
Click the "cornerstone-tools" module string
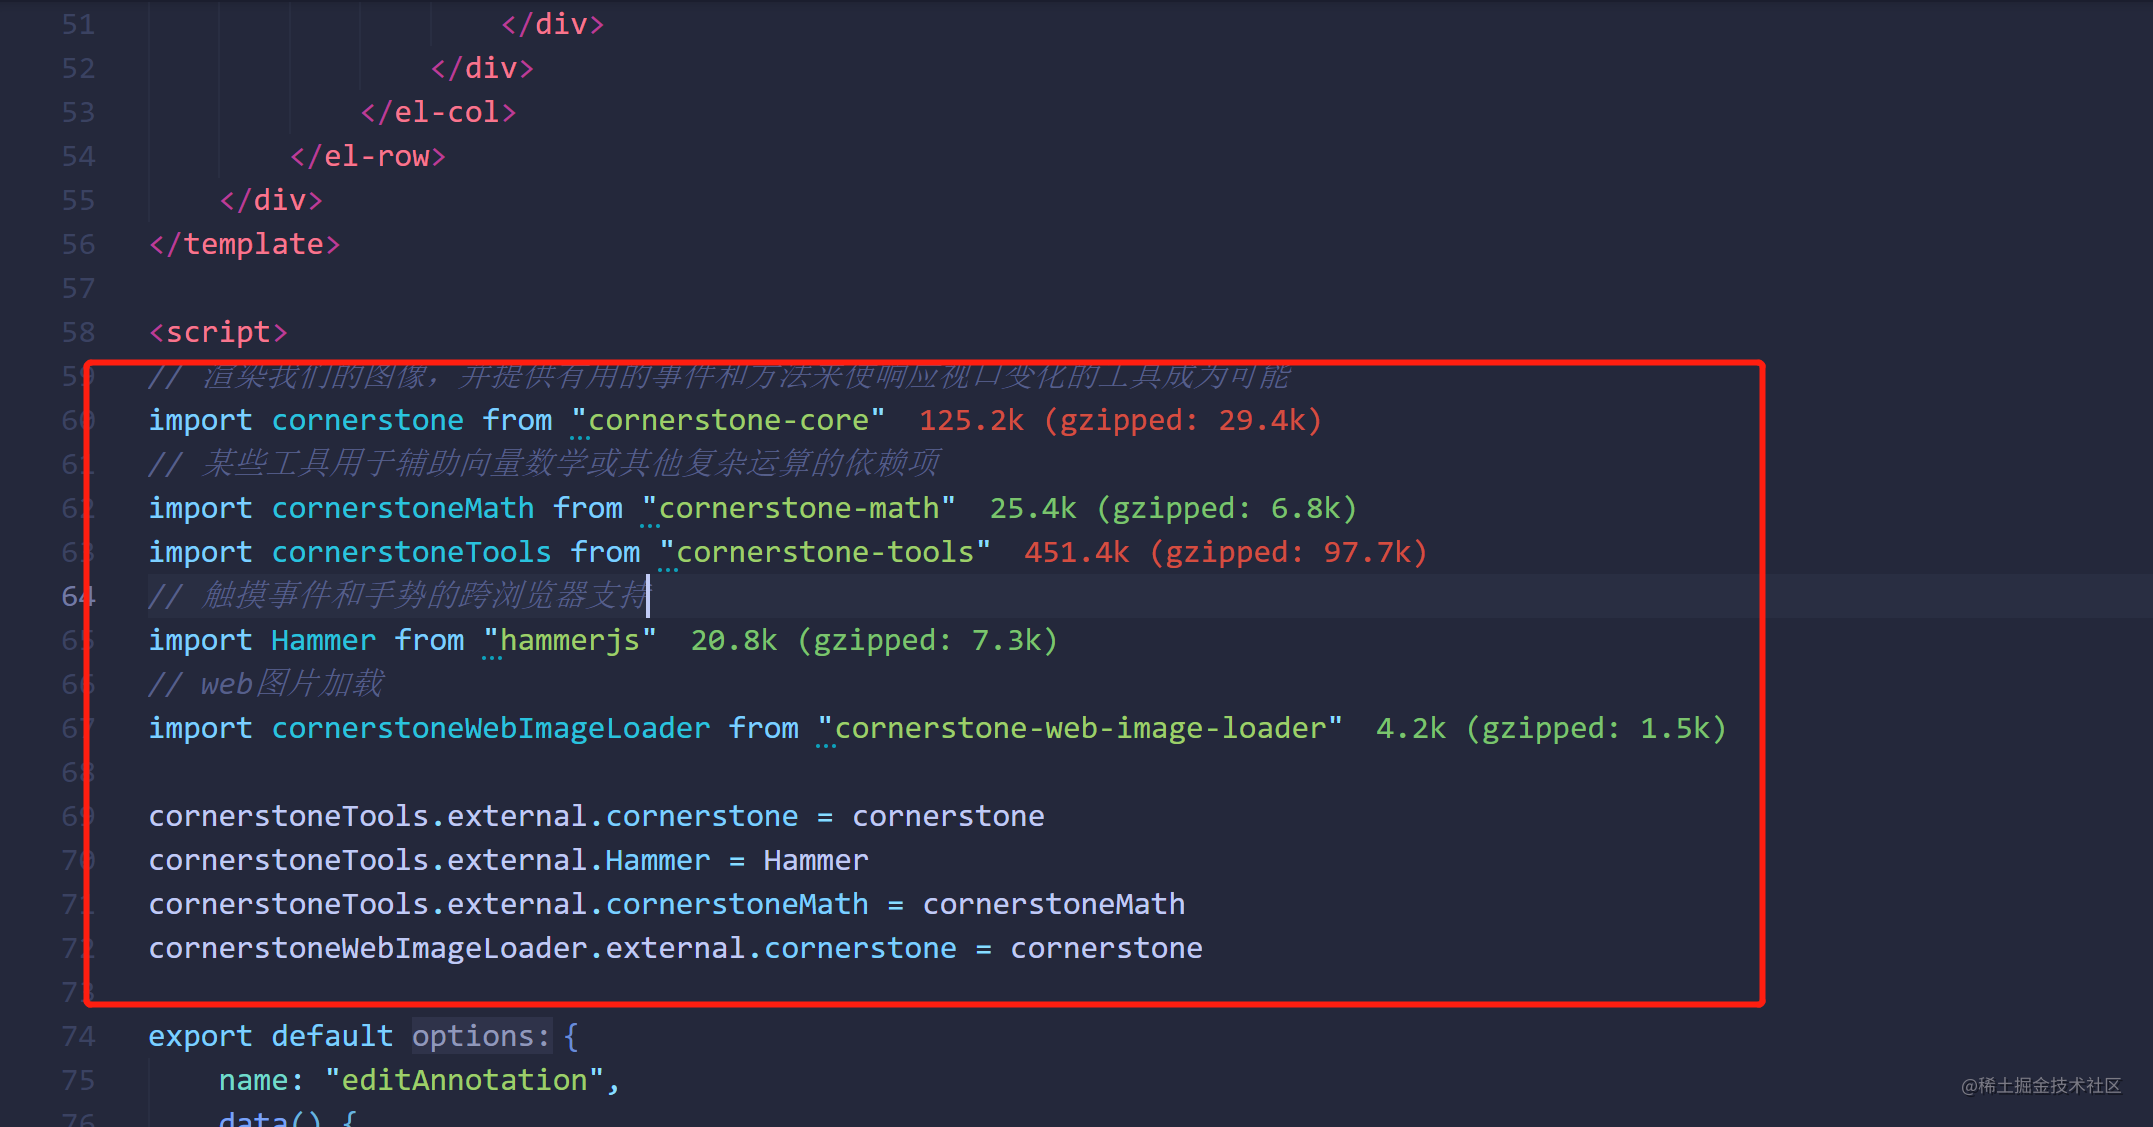825,552
